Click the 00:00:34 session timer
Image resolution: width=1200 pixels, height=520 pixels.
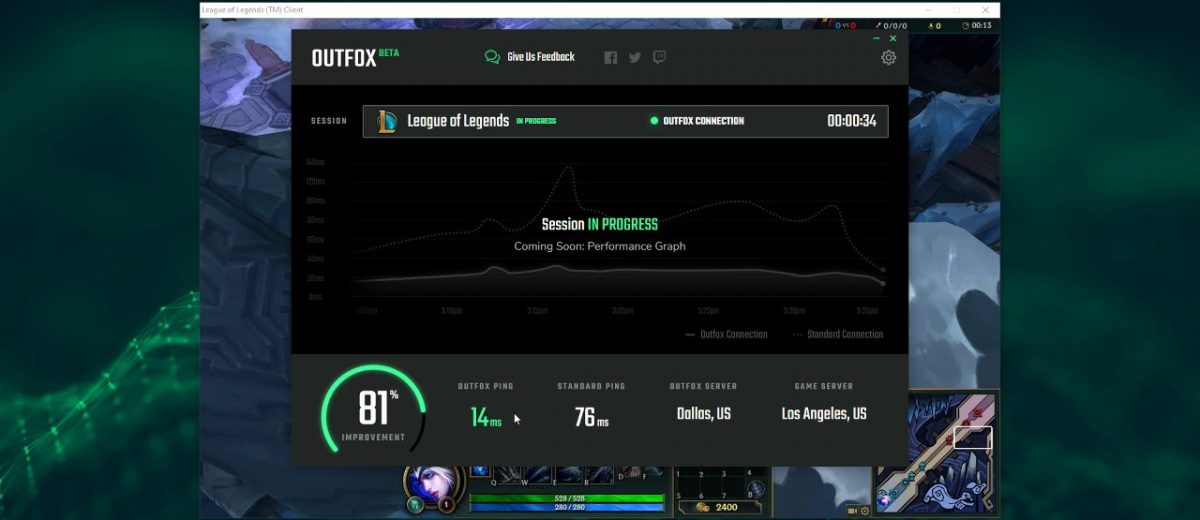pyautogui.click(x=851, y=121)
